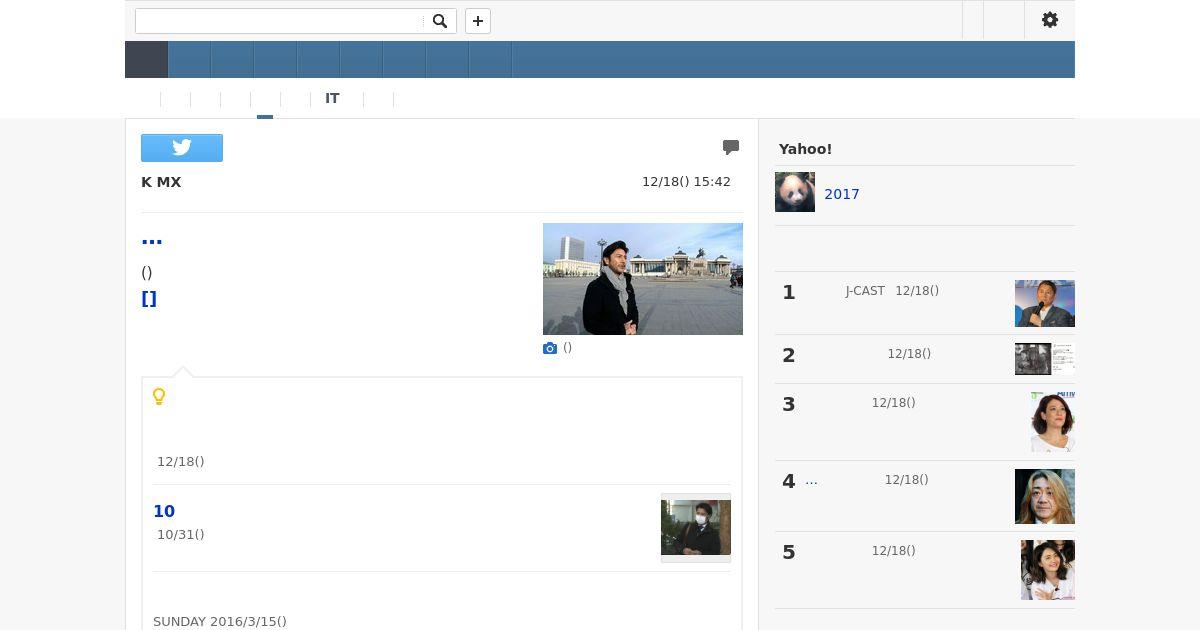Click the plus button beside search box
The width and height of the screenshot is (1200, 630).
478,21
